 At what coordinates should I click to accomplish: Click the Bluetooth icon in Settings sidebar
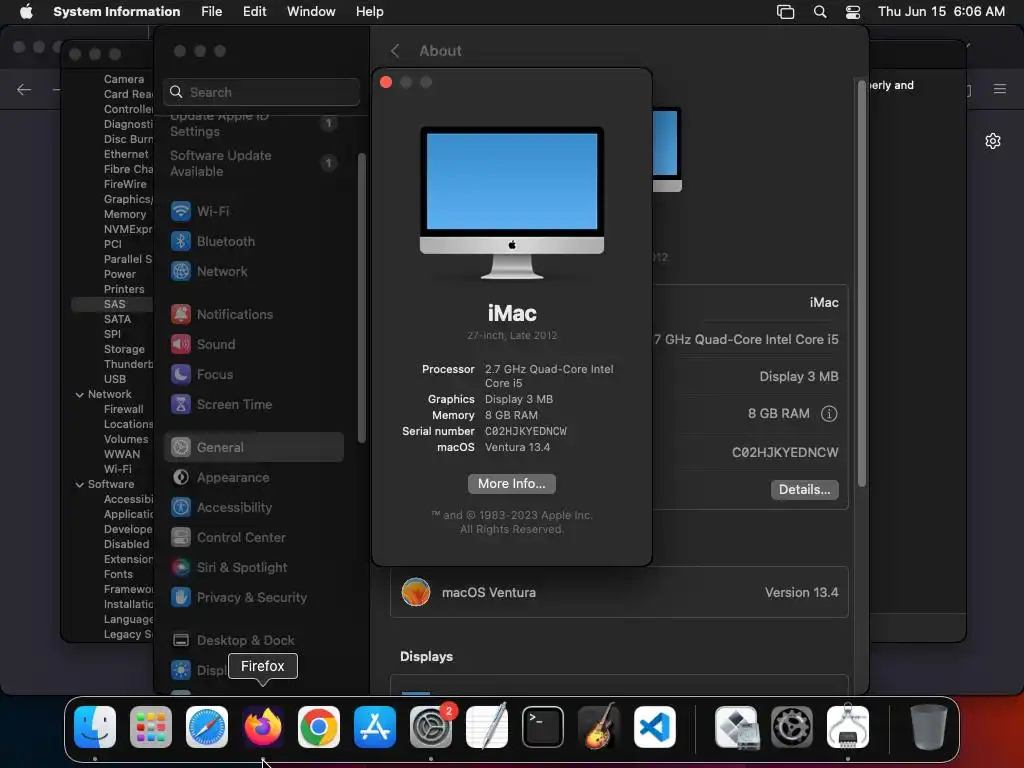click(x=181, y=242)
